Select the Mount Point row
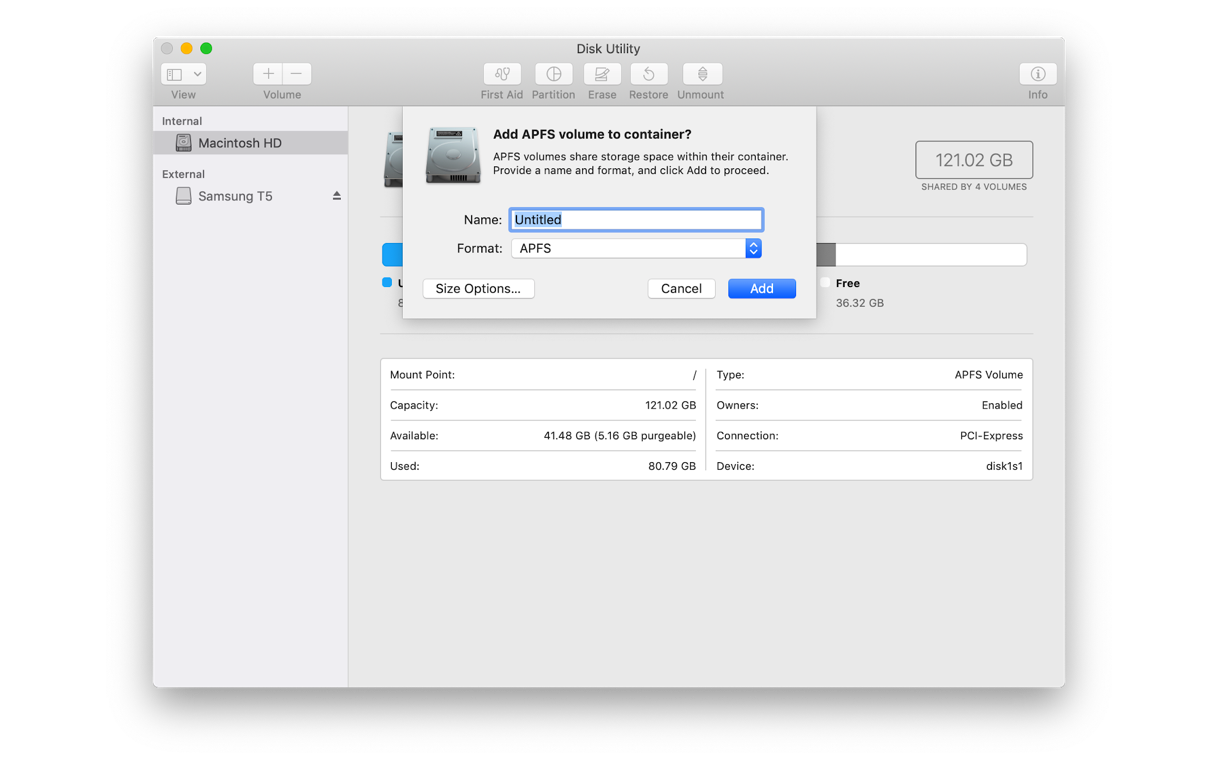 pos(543,375)
